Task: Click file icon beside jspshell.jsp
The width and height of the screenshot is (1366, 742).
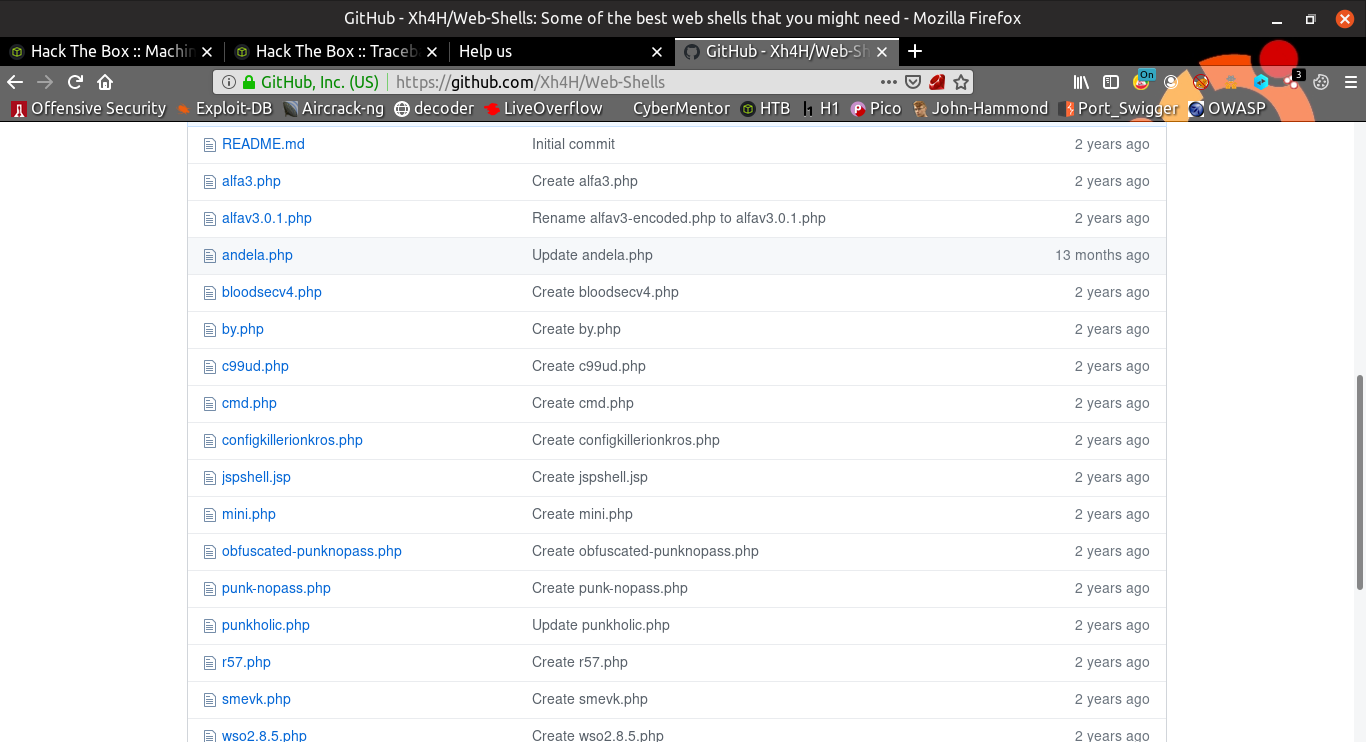Action: coord(210,478)
